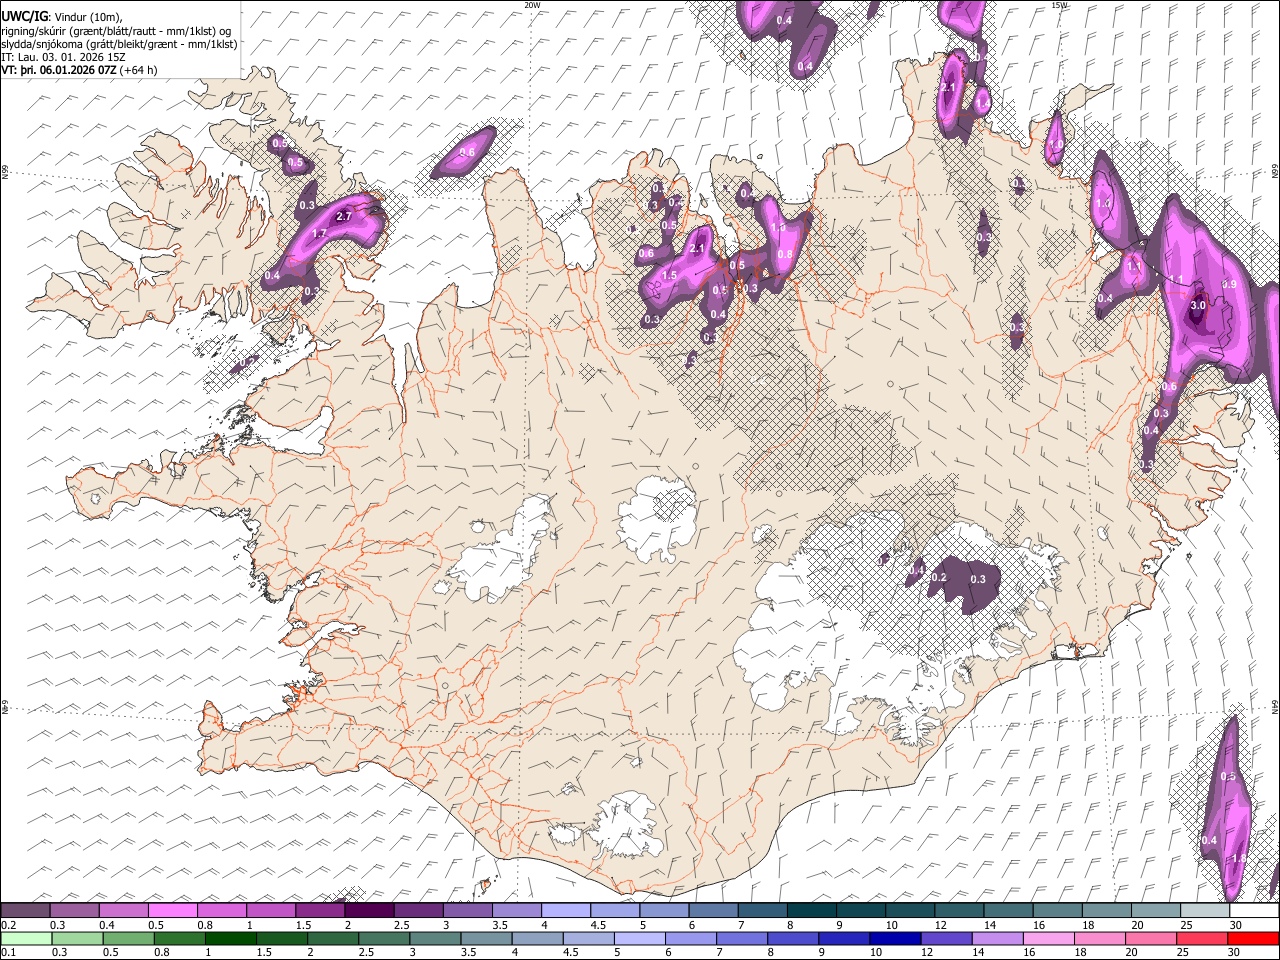Click the upper legend swatch for 0.2

25,911
